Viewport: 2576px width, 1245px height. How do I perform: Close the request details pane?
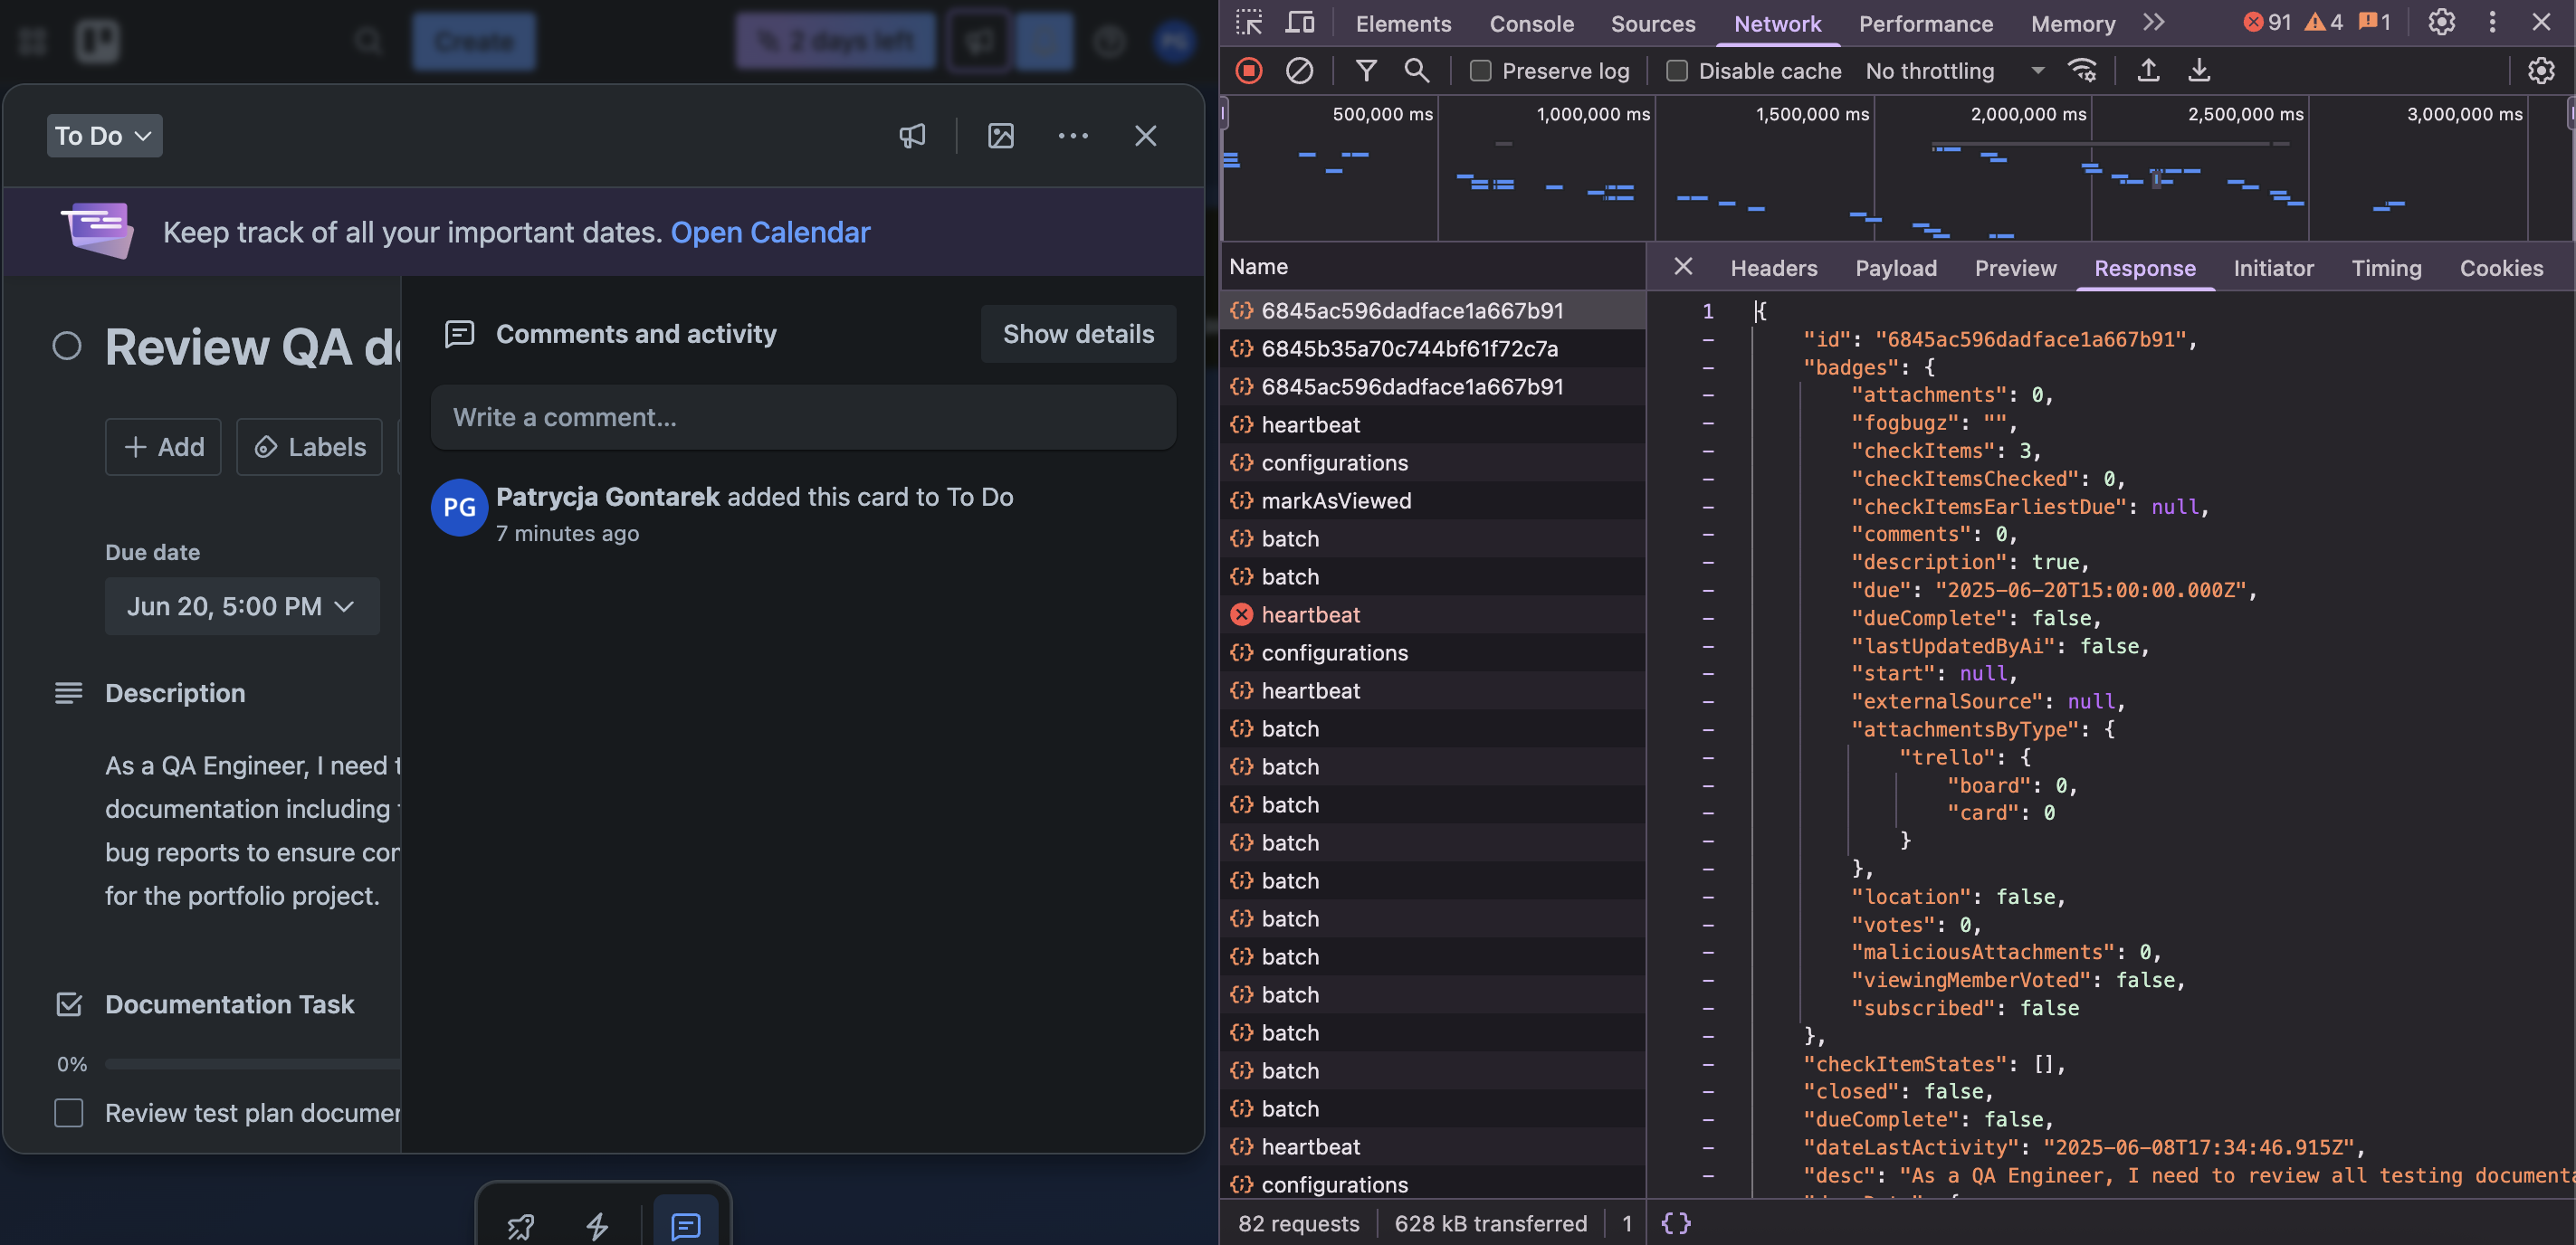click(1683, 266)
